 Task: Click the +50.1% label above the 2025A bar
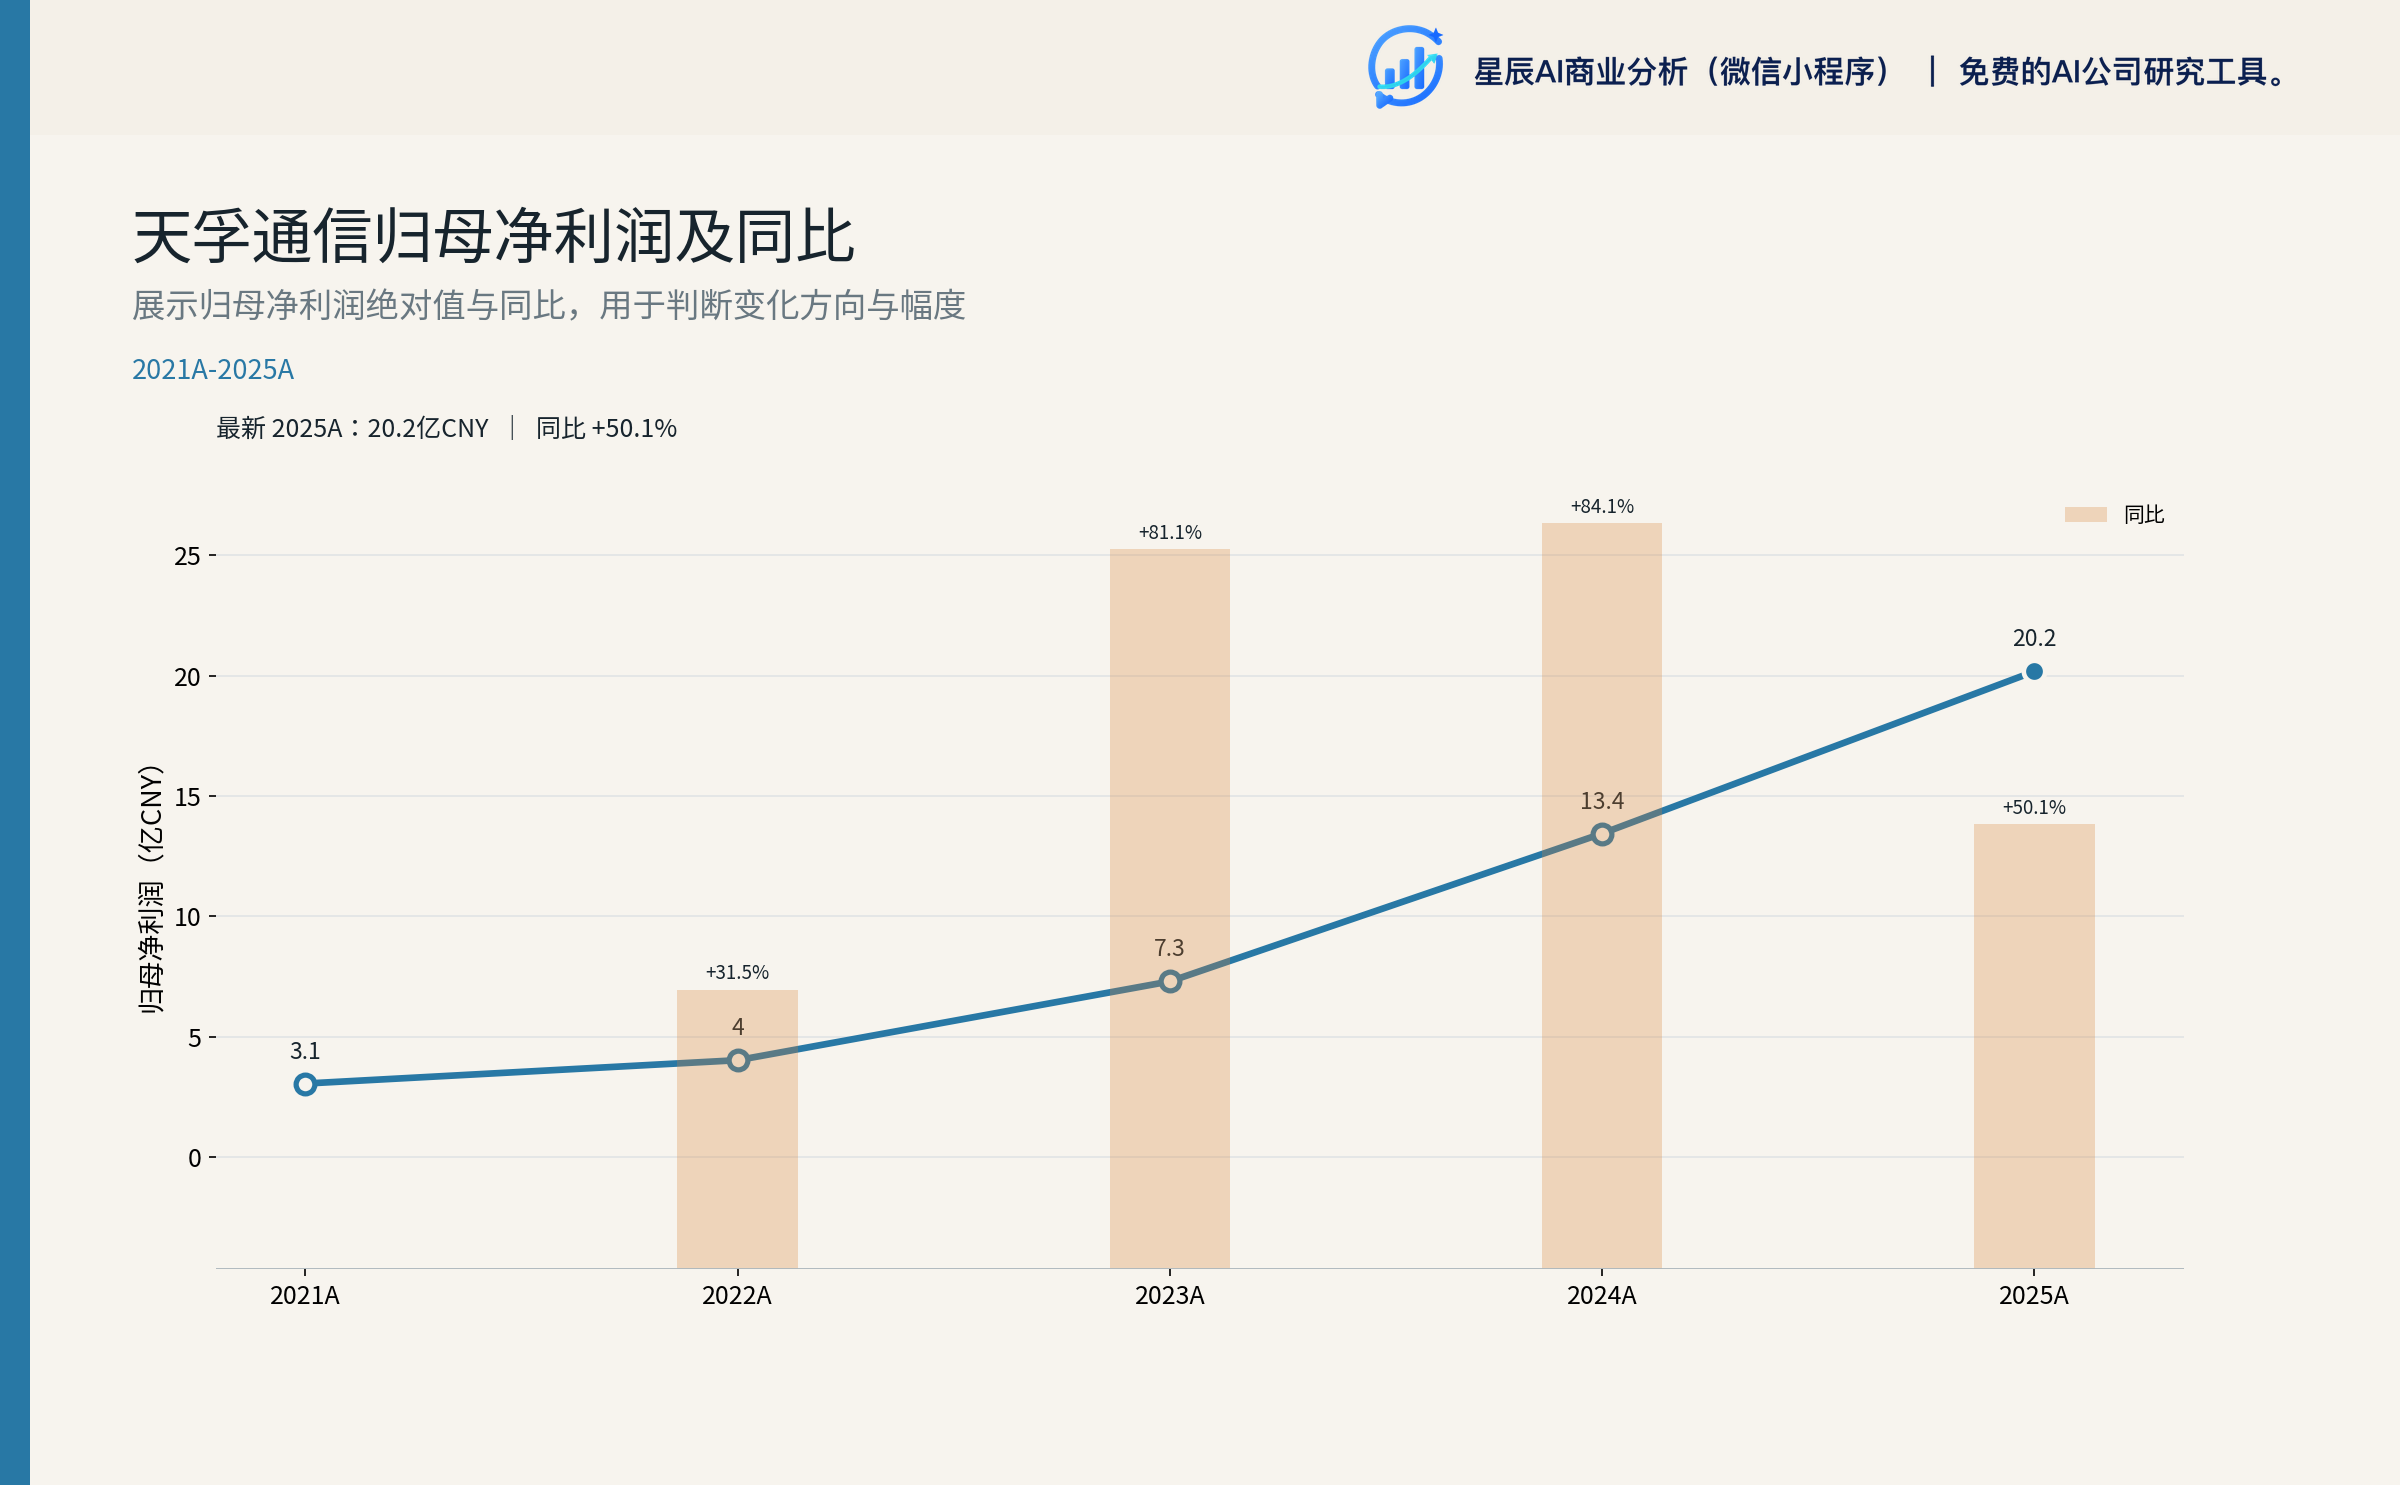(2034, 807)
